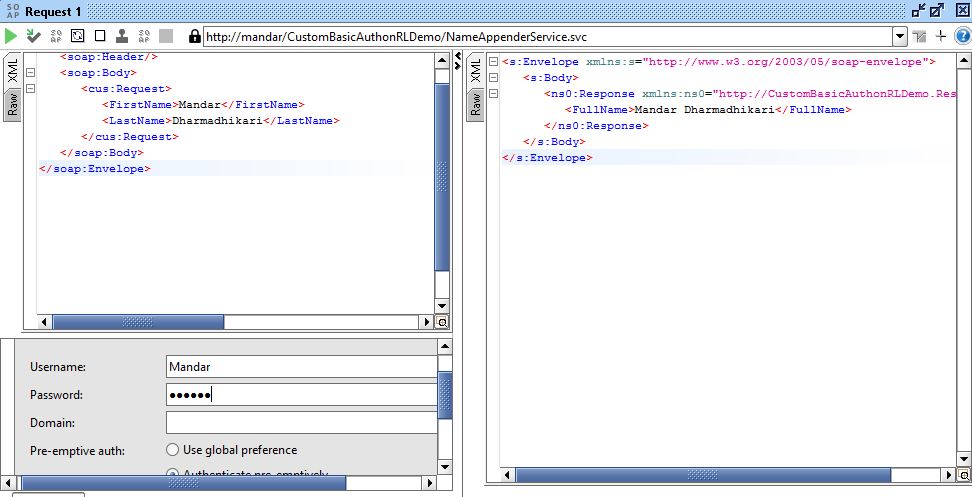Click the request editor vertical scrollbar thumb
The image size is (972, 497).
442,177
